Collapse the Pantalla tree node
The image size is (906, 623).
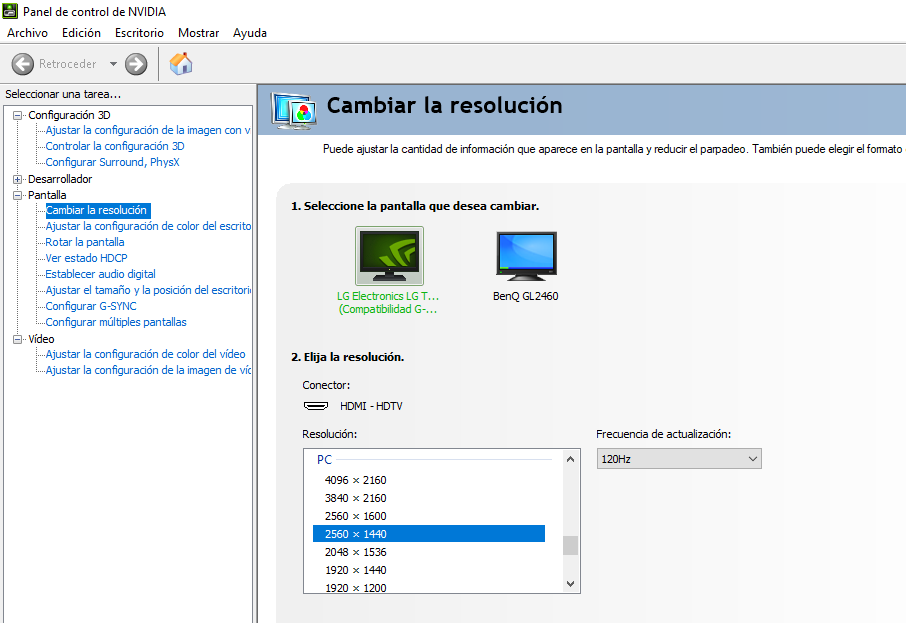17,195
